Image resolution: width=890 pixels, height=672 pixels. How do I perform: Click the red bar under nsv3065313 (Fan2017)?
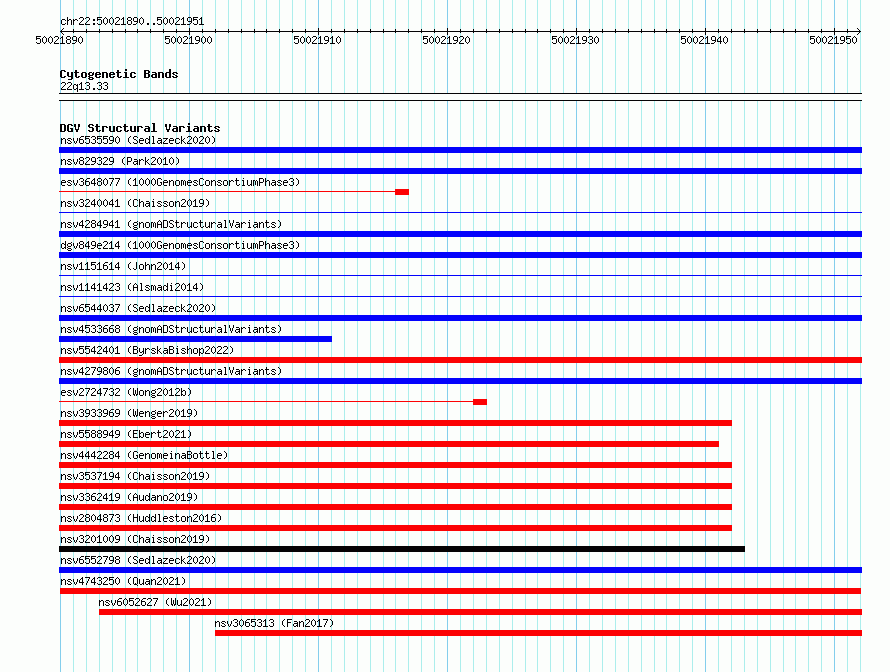click(x=538, y=633)
